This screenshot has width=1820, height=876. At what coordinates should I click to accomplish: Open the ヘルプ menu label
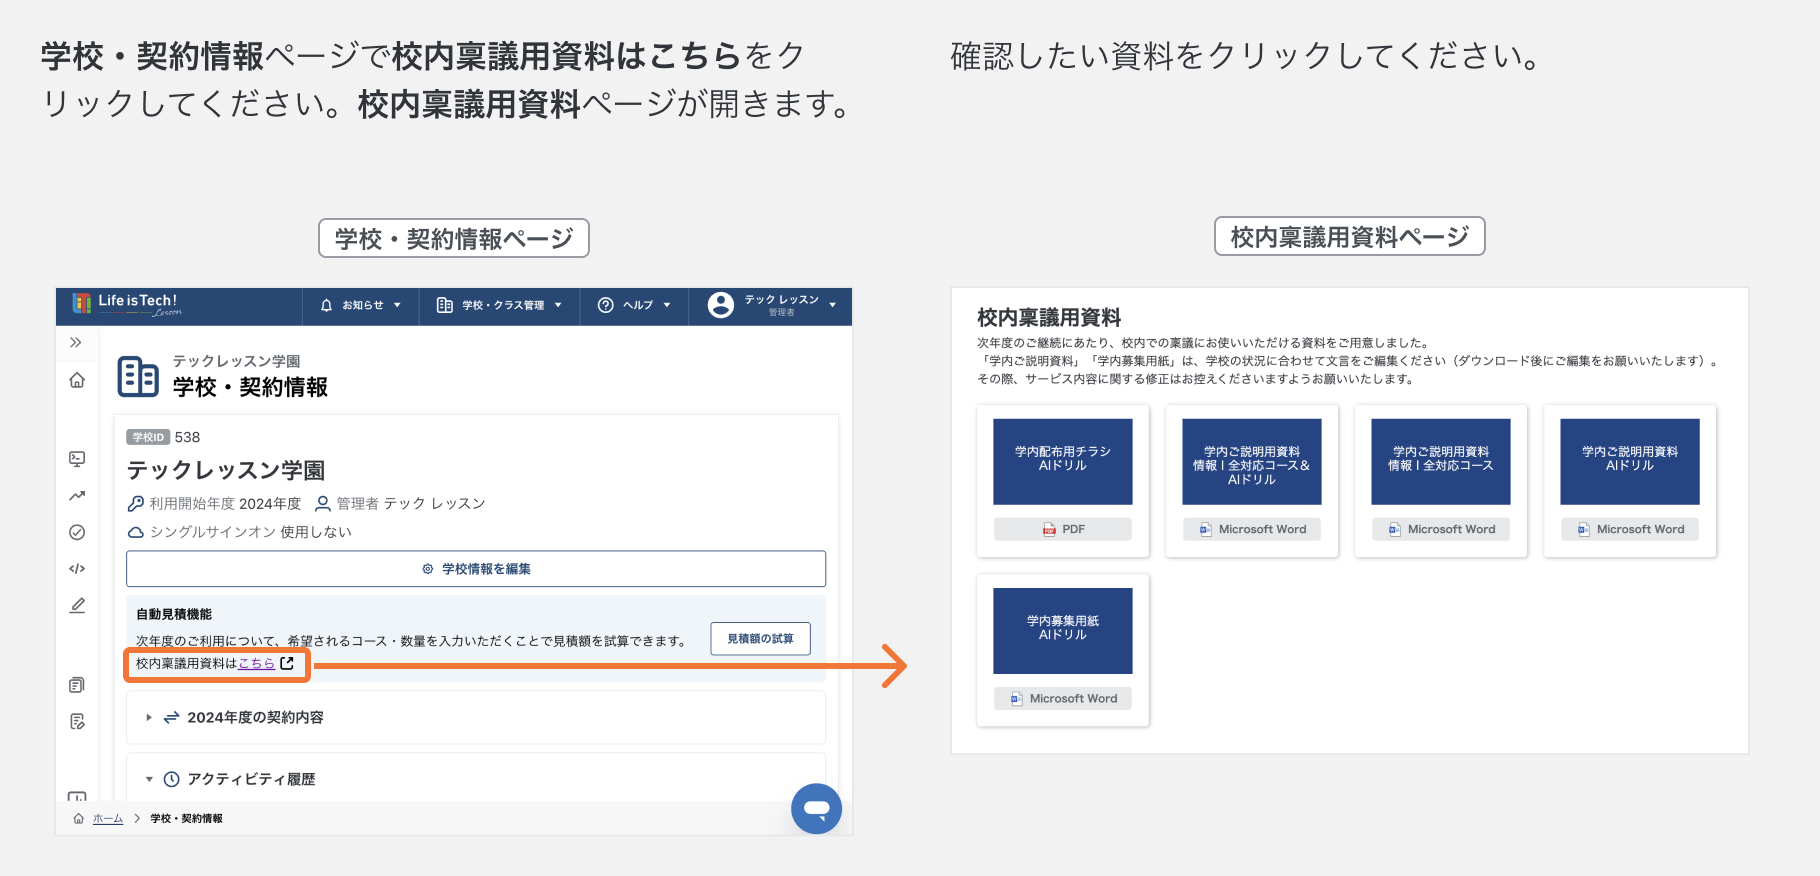point(638,305)
